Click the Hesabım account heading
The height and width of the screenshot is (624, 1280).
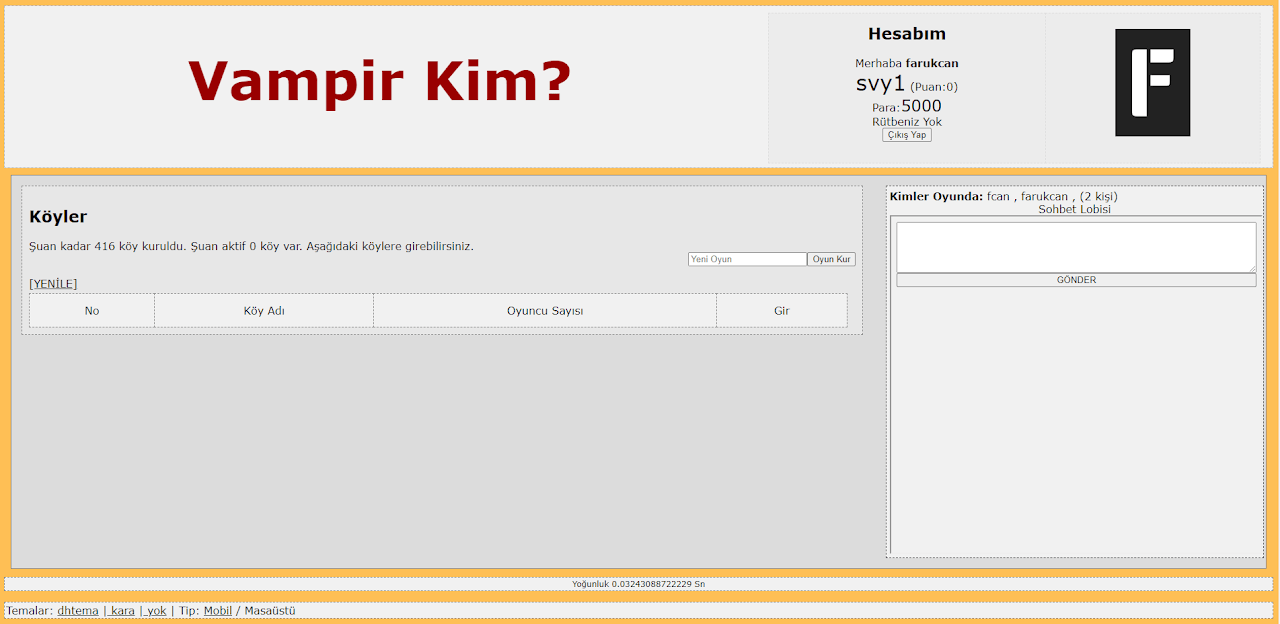coord(906,35)
